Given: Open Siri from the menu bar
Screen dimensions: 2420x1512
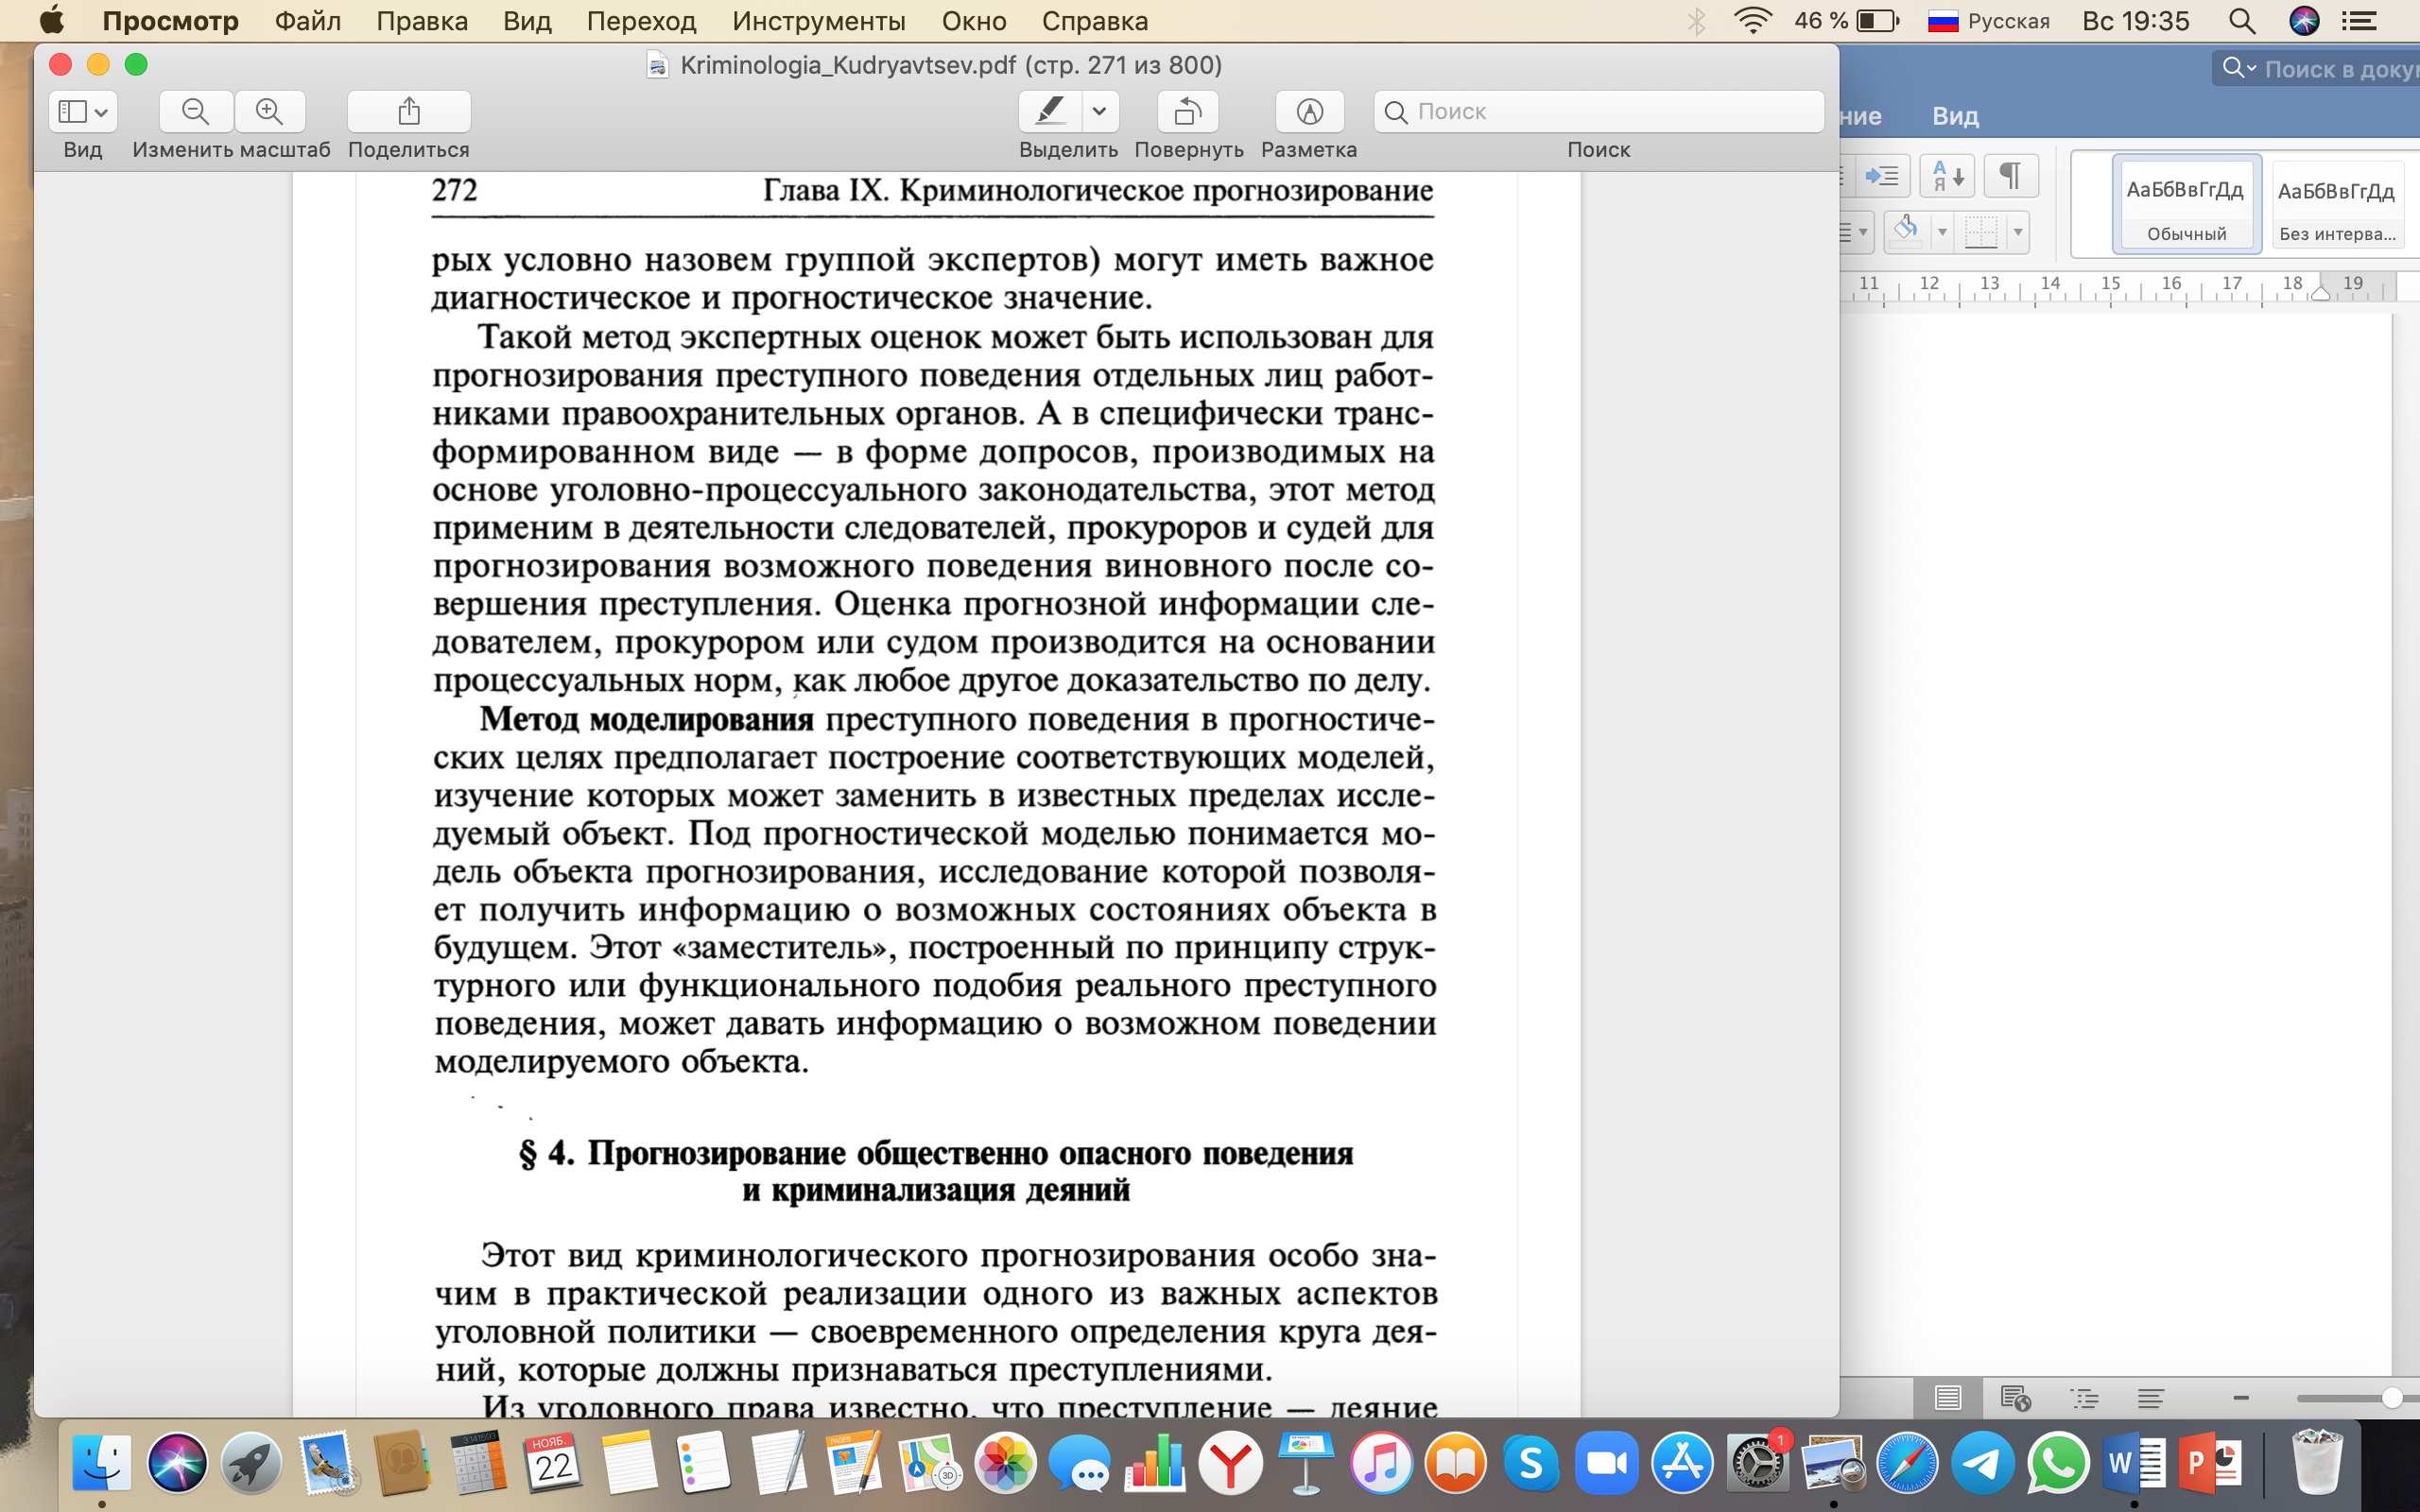Looking at the screenshot, I should tap(2304, 21).
